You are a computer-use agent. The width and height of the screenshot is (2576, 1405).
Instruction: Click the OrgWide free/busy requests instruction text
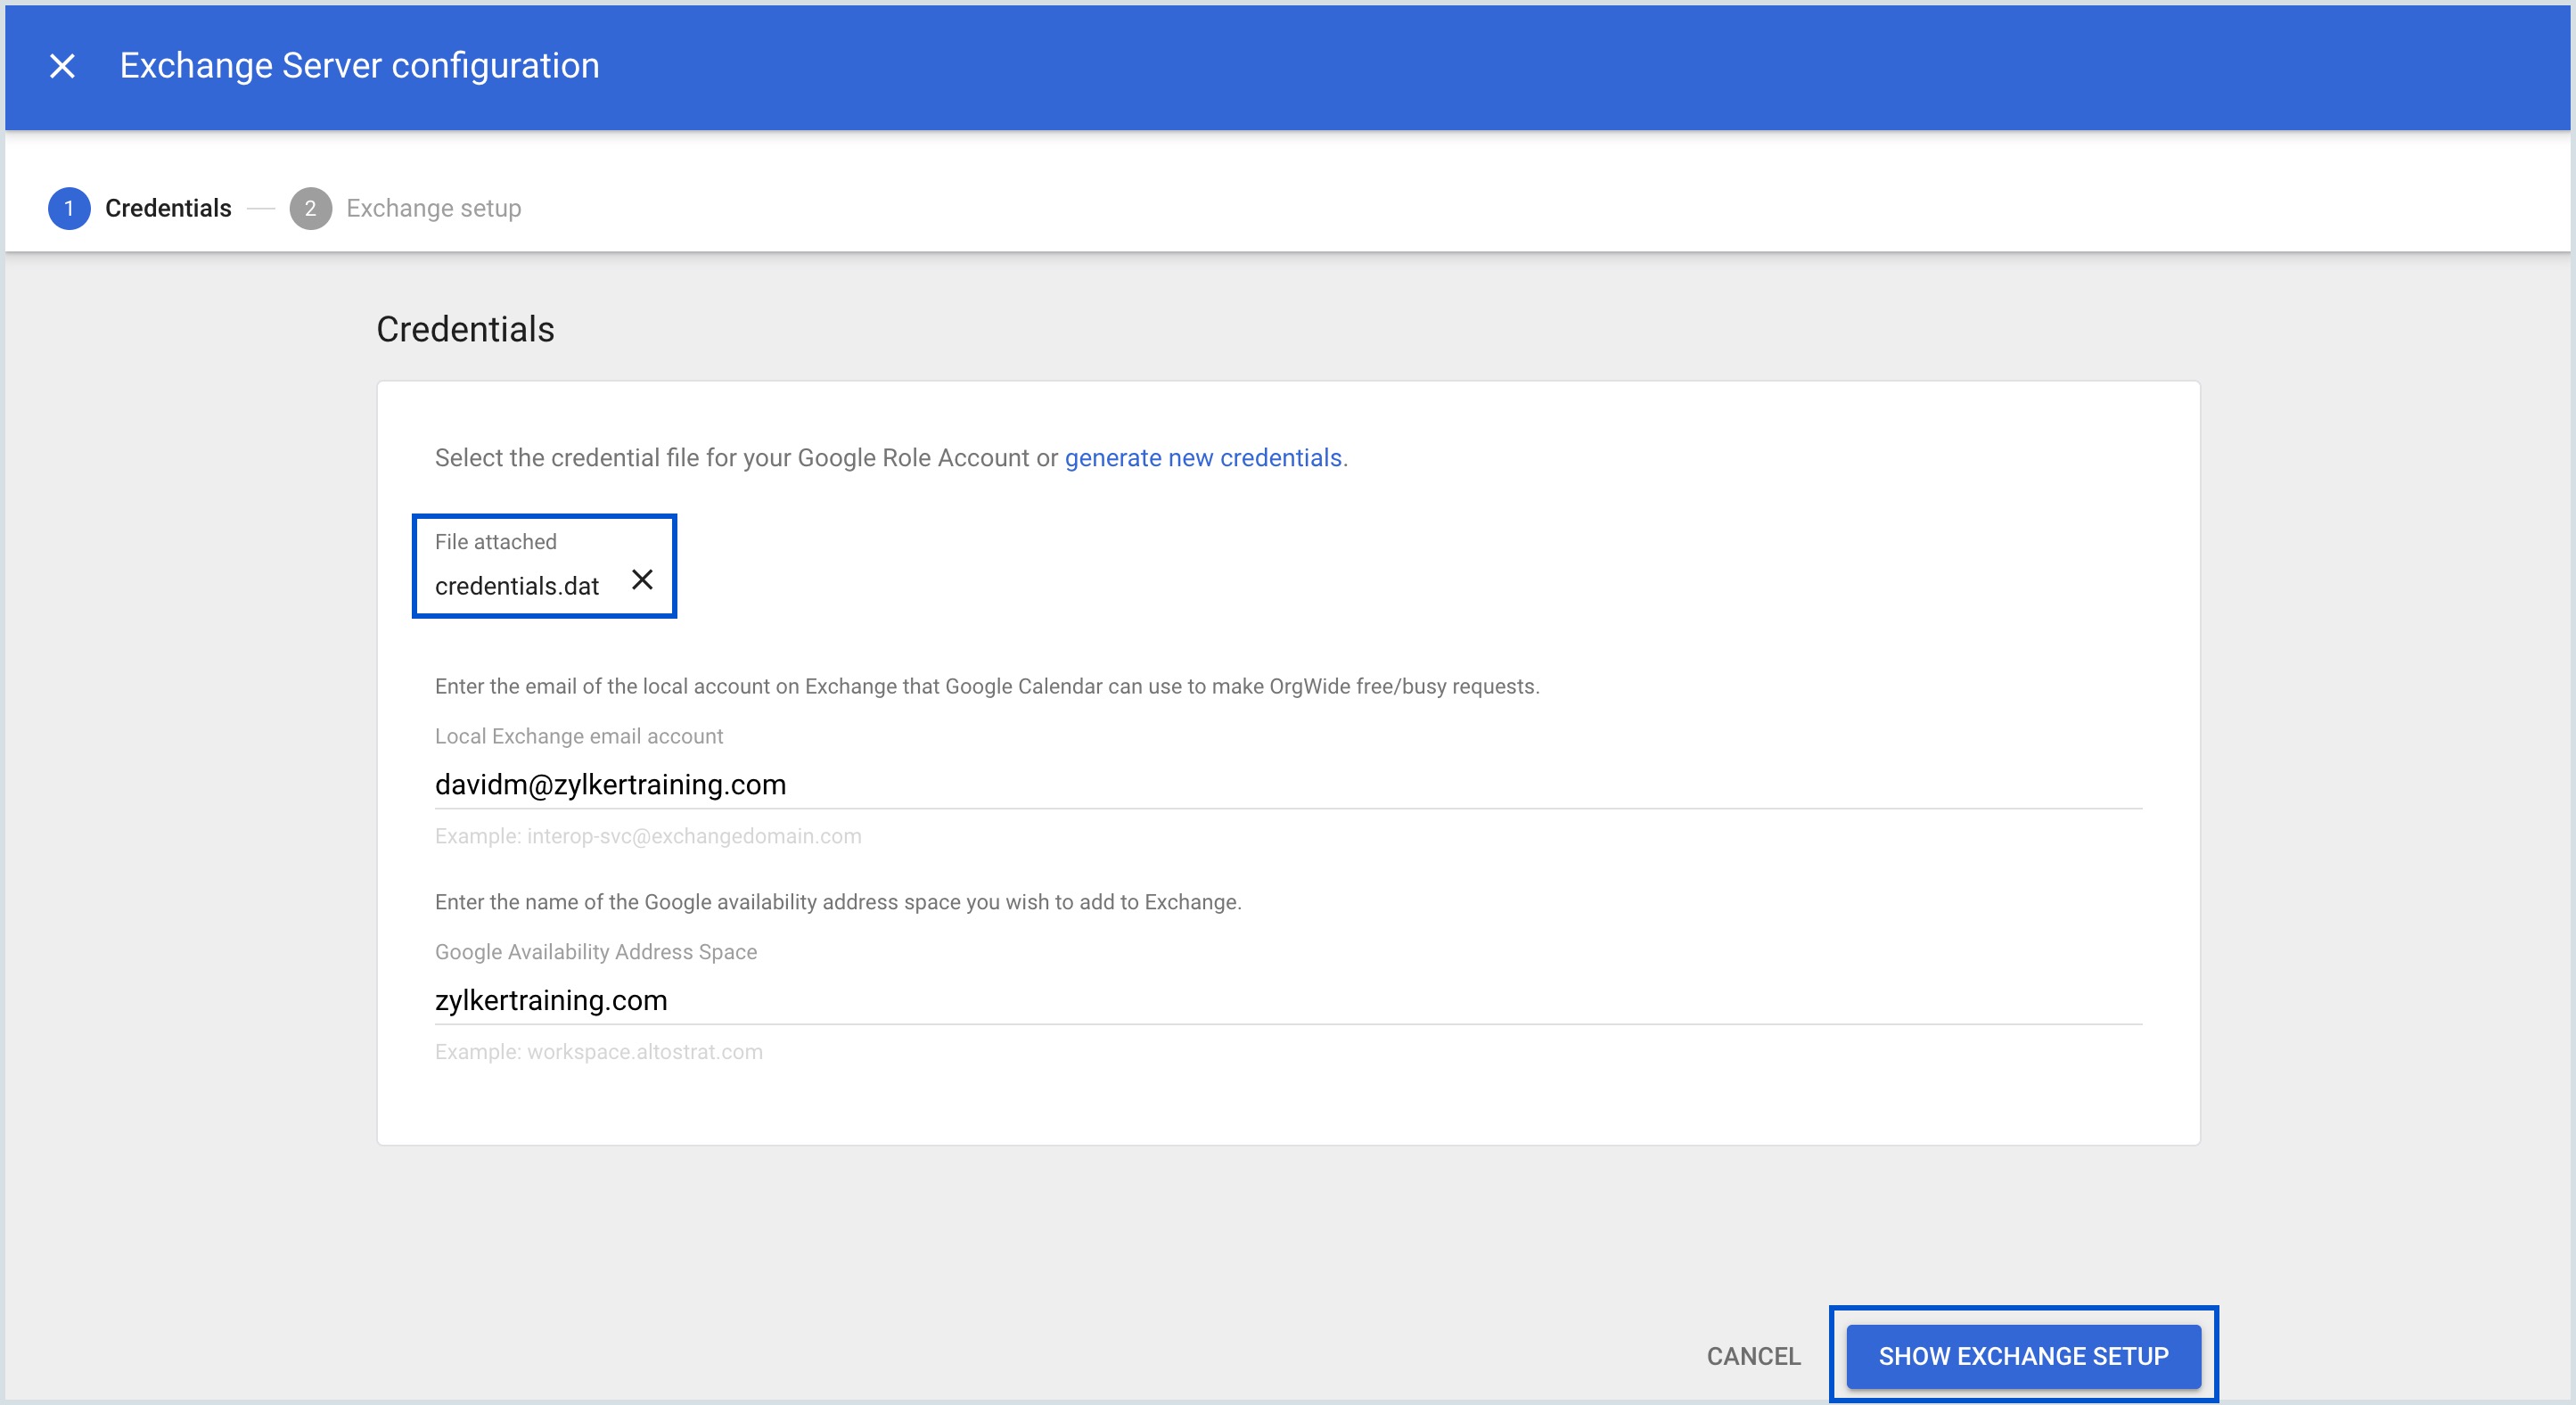[x=987, y=687]
